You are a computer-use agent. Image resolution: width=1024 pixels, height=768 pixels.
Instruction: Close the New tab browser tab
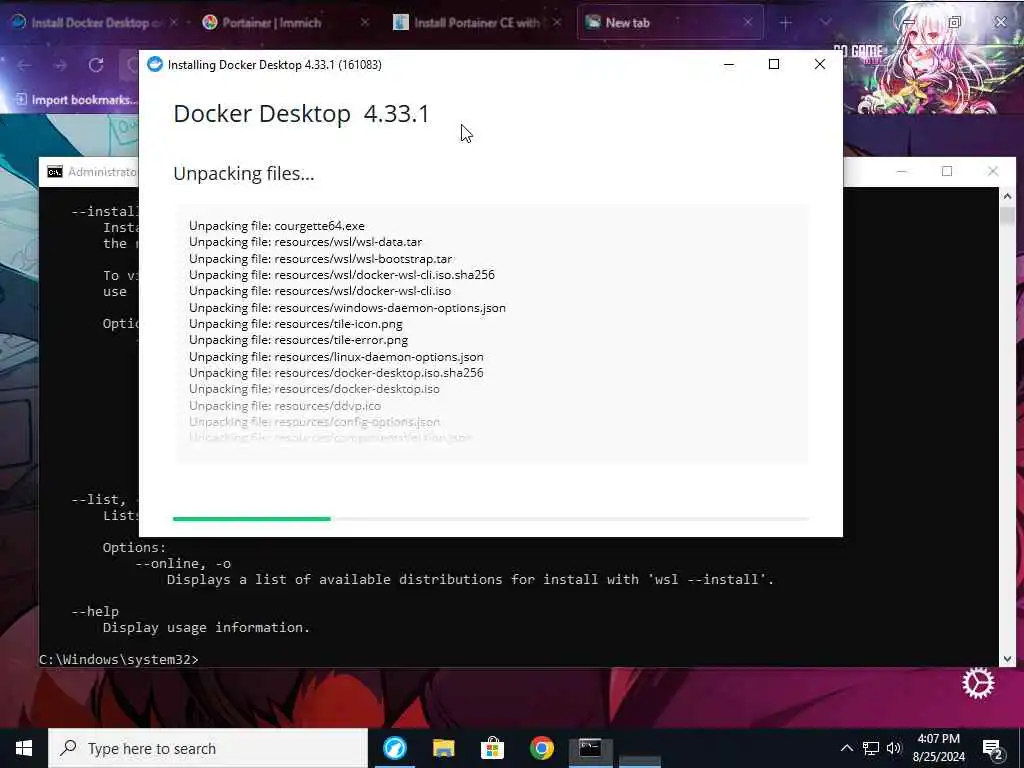click(x=748, y=22)
